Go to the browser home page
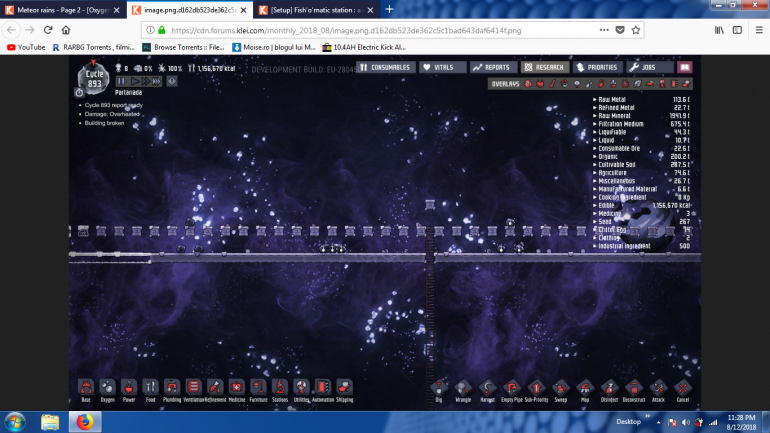This screenshot has height=433, width=770. click(66, 30)
